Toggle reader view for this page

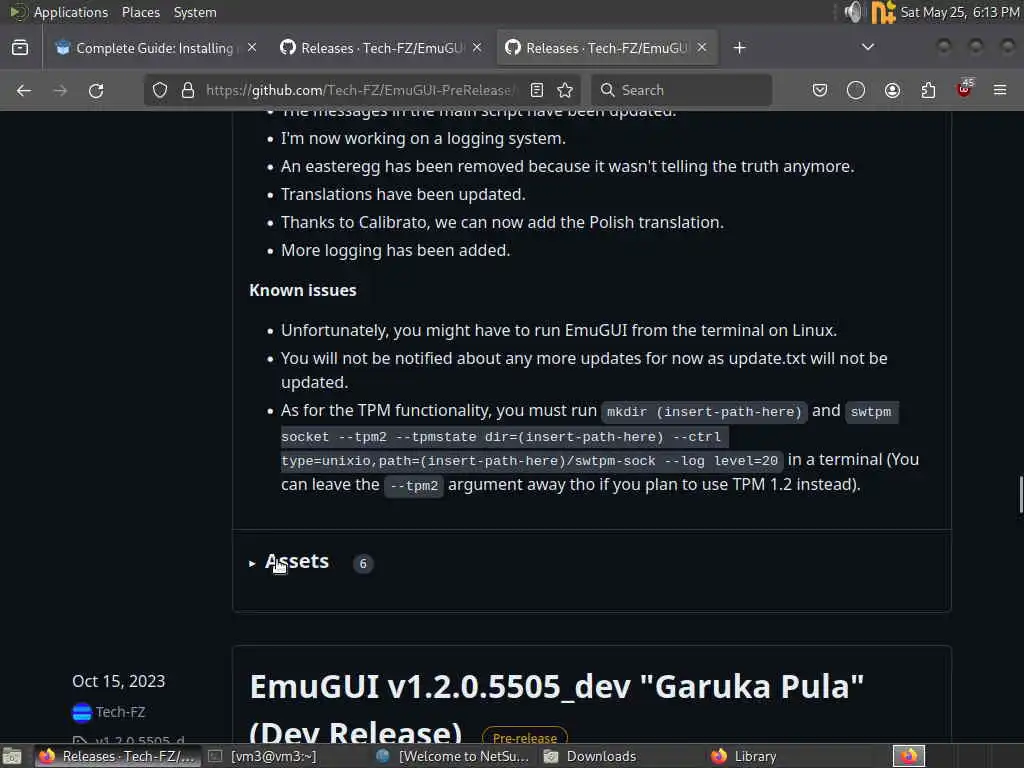coord(537,90)
